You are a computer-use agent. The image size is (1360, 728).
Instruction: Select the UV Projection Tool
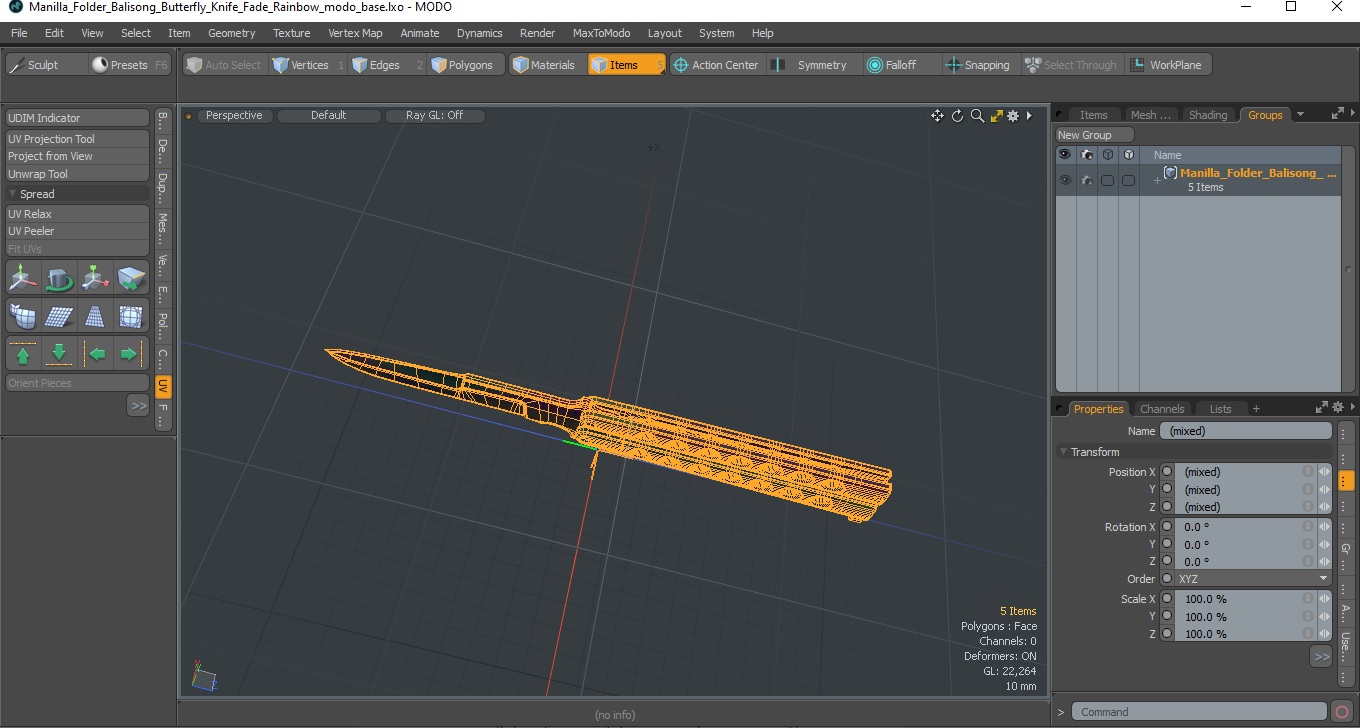[77, 139]
